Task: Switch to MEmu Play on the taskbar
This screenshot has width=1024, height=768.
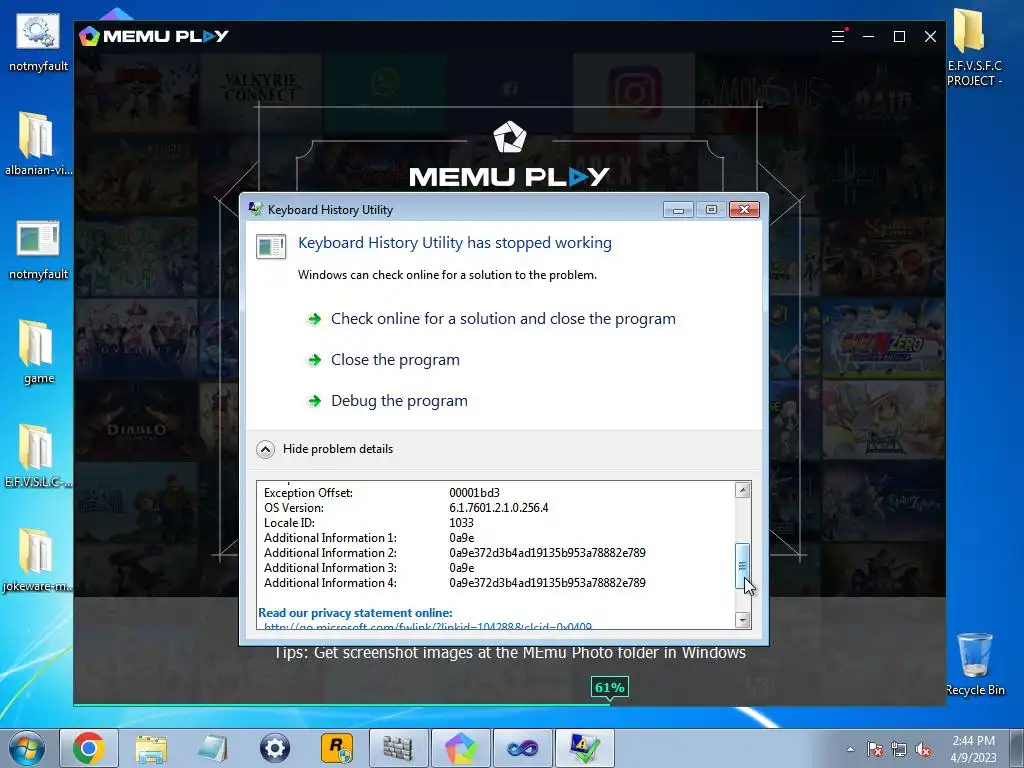Action: [x=460, y=748]
